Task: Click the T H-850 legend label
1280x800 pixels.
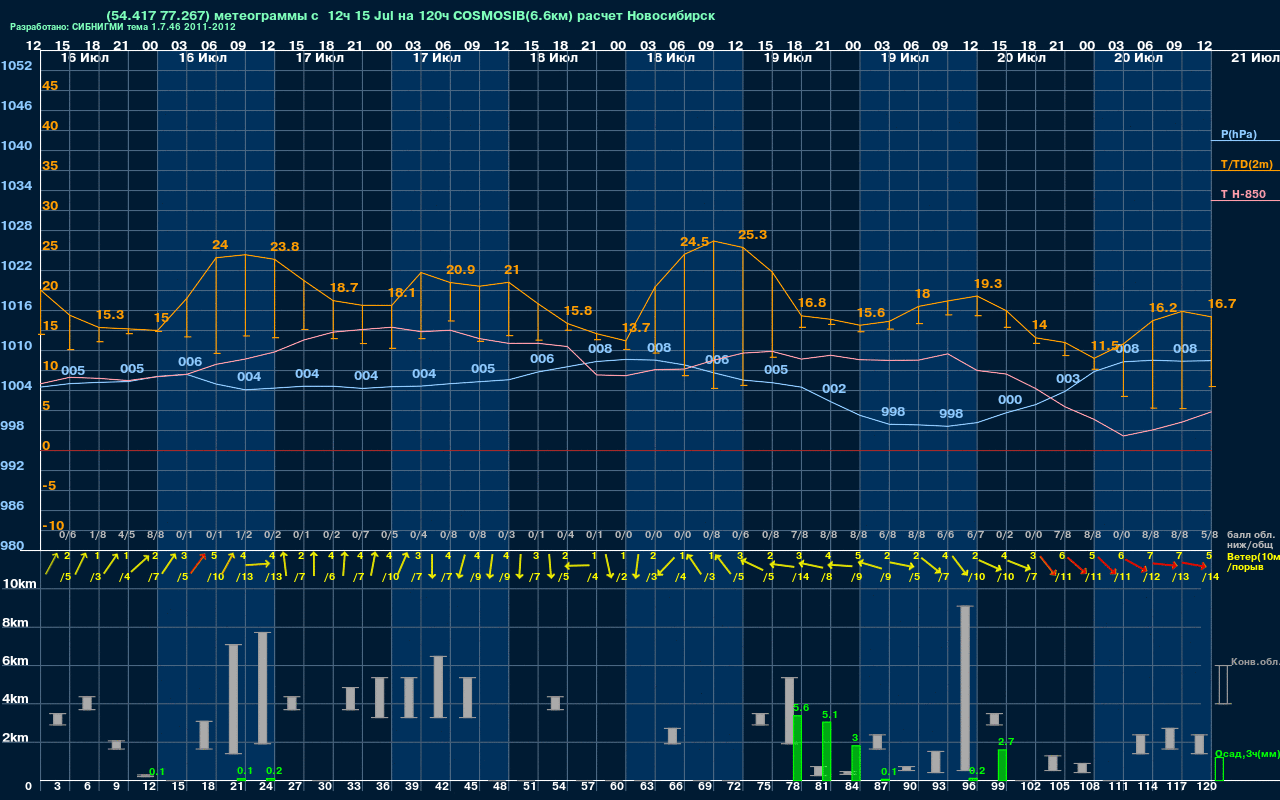Action: coord(1244,194)
